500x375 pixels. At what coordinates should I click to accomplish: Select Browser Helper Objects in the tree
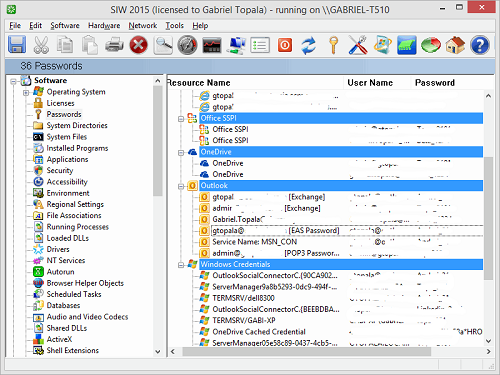[85, 283]
